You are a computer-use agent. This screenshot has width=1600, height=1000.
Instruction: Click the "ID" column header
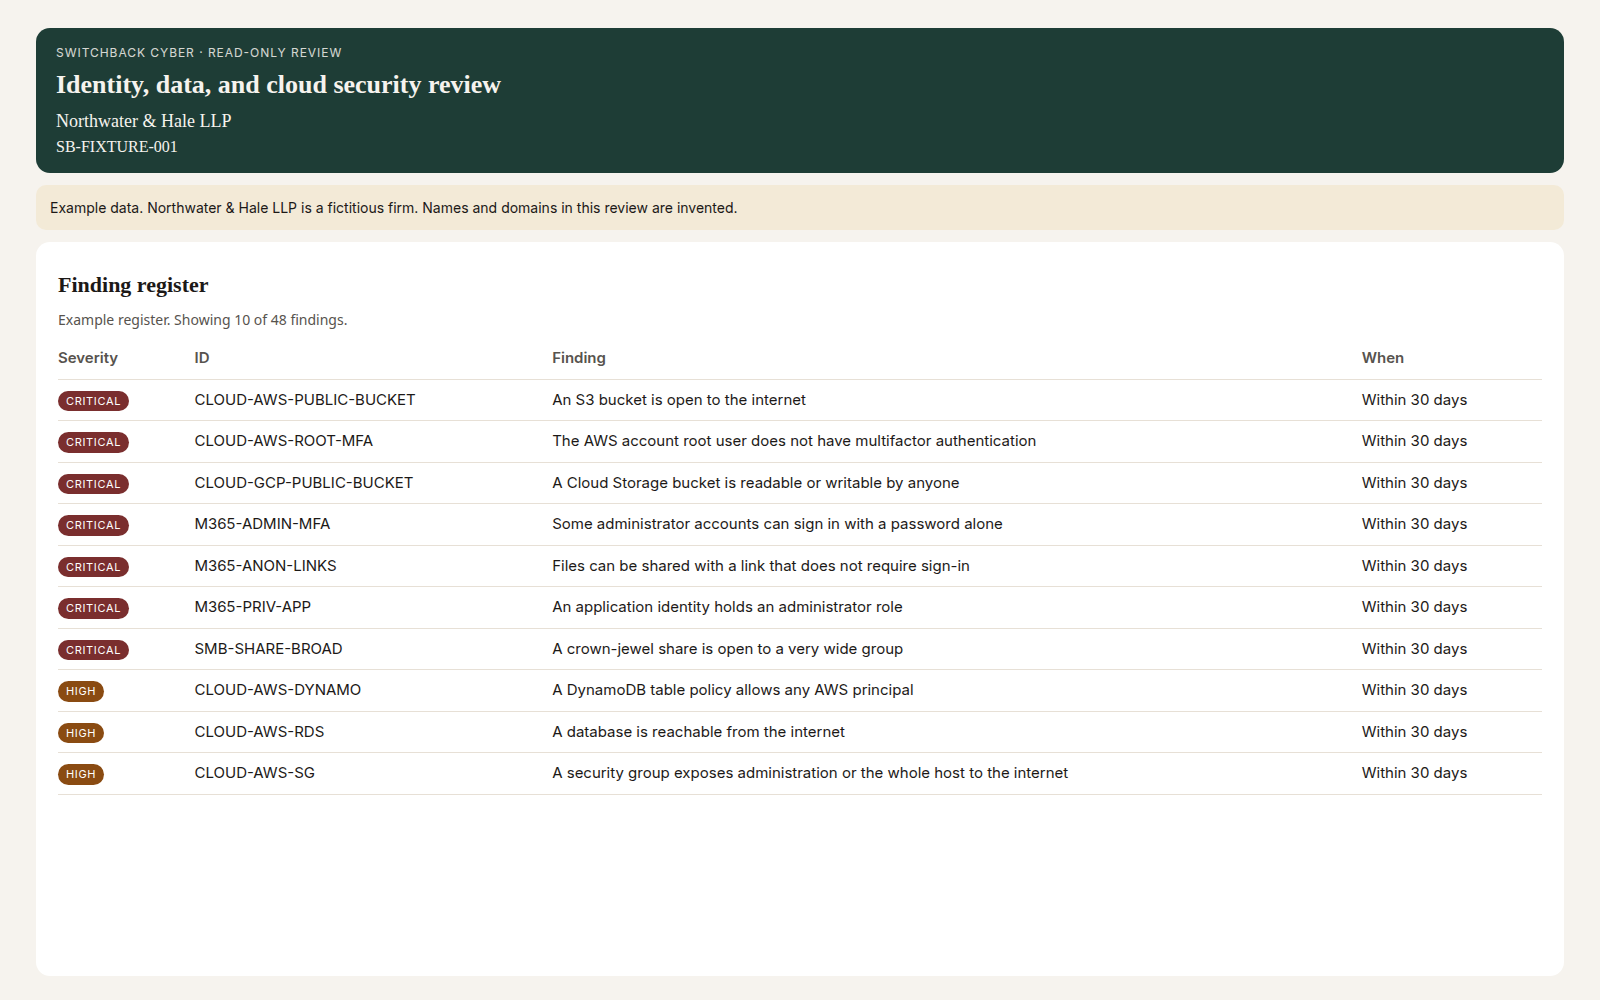point(202,358)
